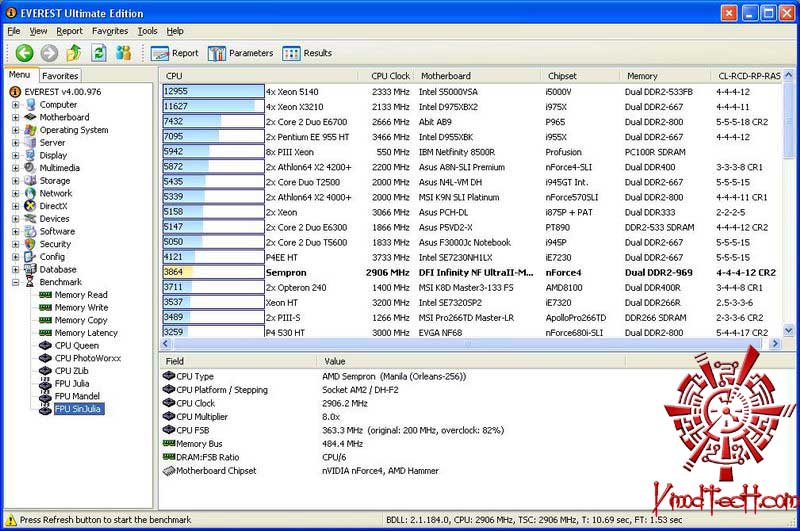Expand the Network tree node
800x531 pixels.
pos(15,193)
